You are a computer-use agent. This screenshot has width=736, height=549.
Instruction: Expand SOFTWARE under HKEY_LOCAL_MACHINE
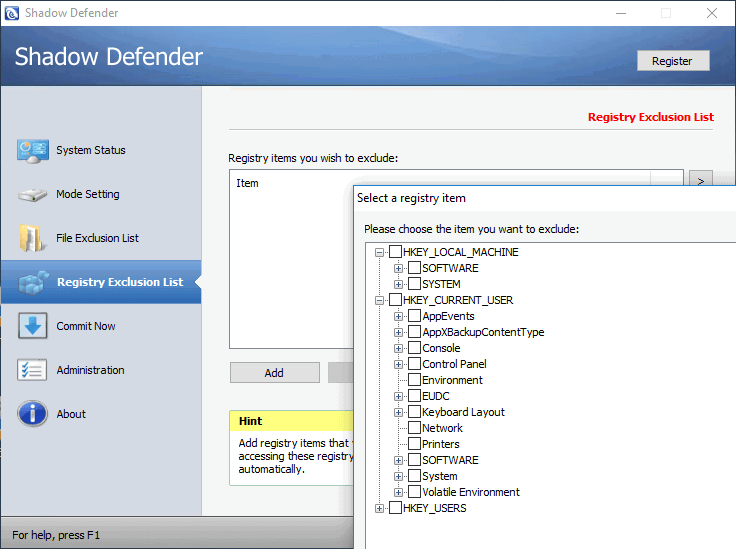(398, 268)
